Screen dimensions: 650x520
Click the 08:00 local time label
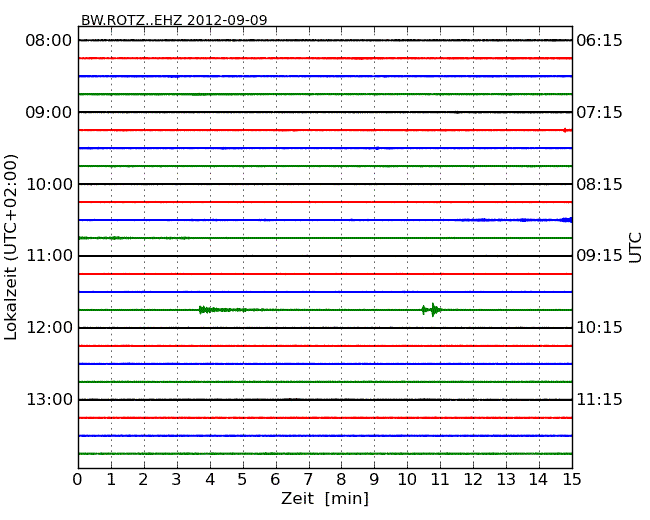click(49, 41)
